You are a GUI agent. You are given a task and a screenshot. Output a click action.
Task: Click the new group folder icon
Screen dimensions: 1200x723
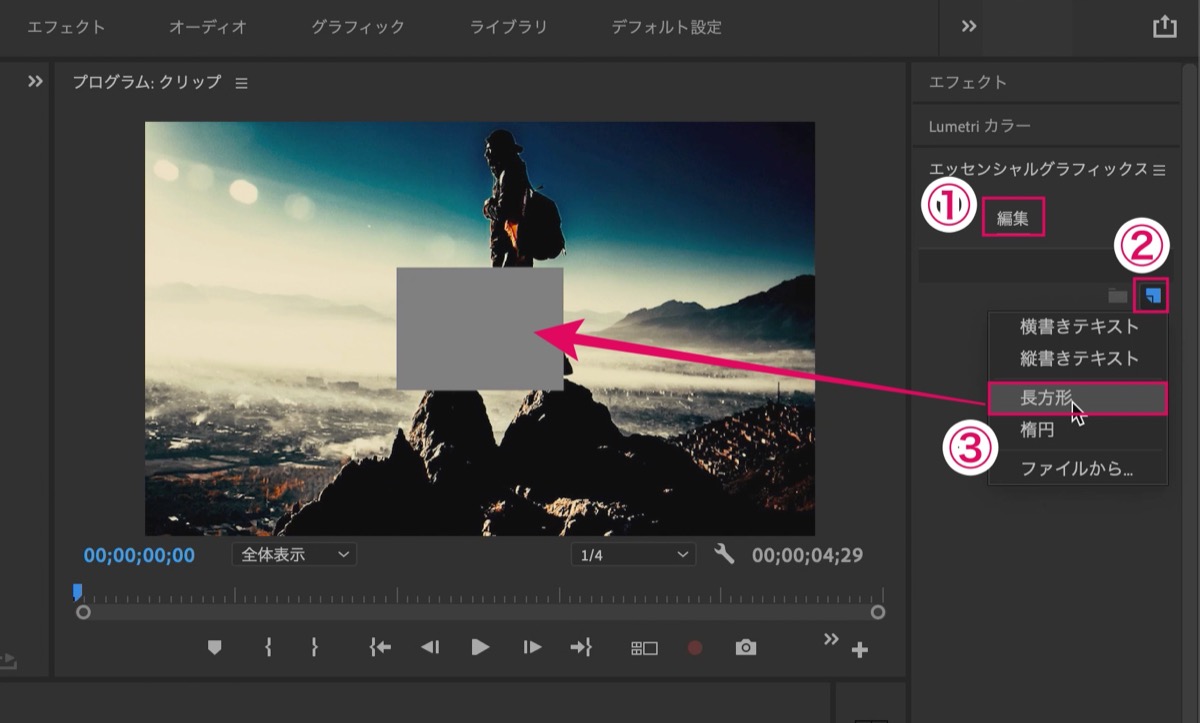pyautogui.click(x=1118, y=296)
